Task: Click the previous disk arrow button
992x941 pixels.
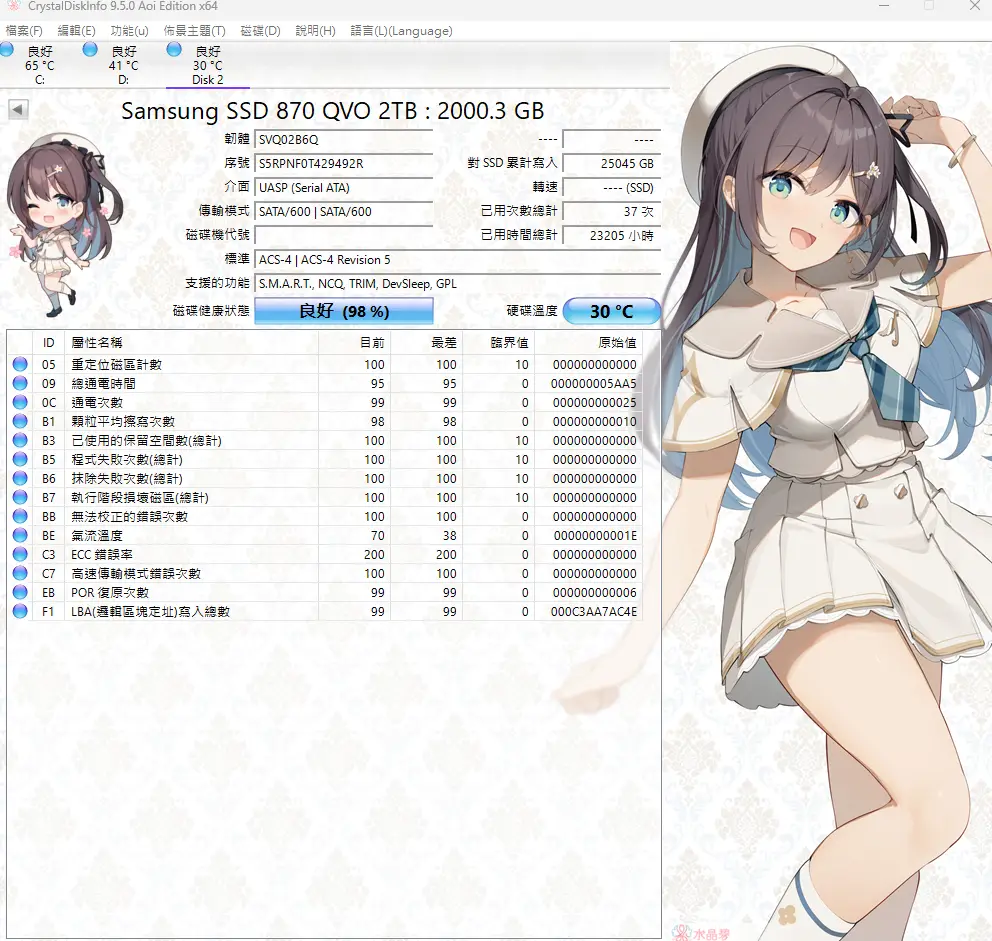Action: point(18,109)
